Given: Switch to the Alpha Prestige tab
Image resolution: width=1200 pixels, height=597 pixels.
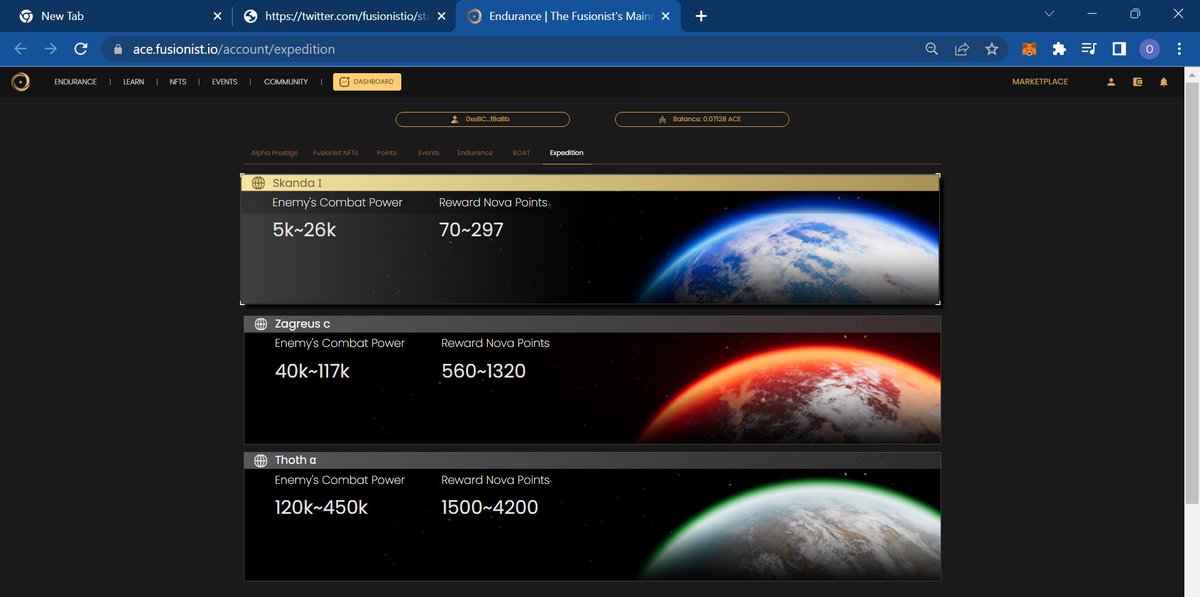Looking at the screenshot, I should (x=274, y=153).
